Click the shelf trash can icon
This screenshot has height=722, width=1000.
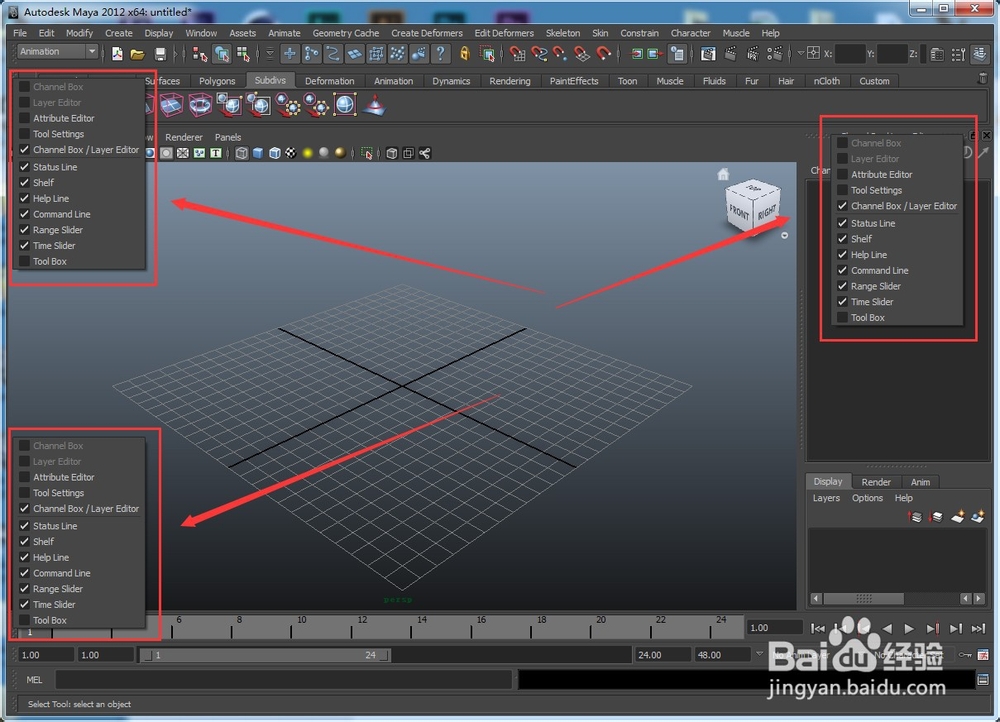click(983, 80)
